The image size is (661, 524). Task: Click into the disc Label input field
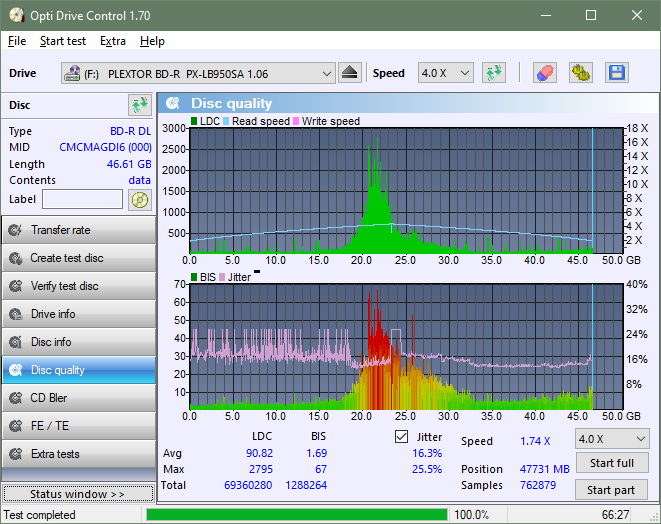point(83,199)
